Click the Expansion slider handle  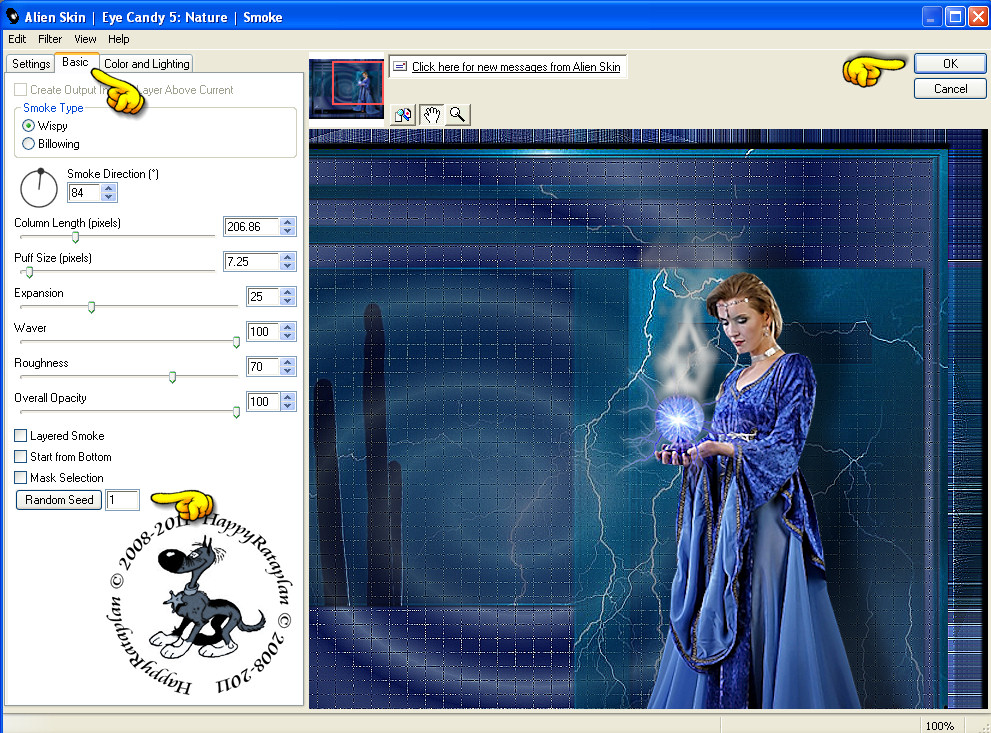click(x=92, y=307)
